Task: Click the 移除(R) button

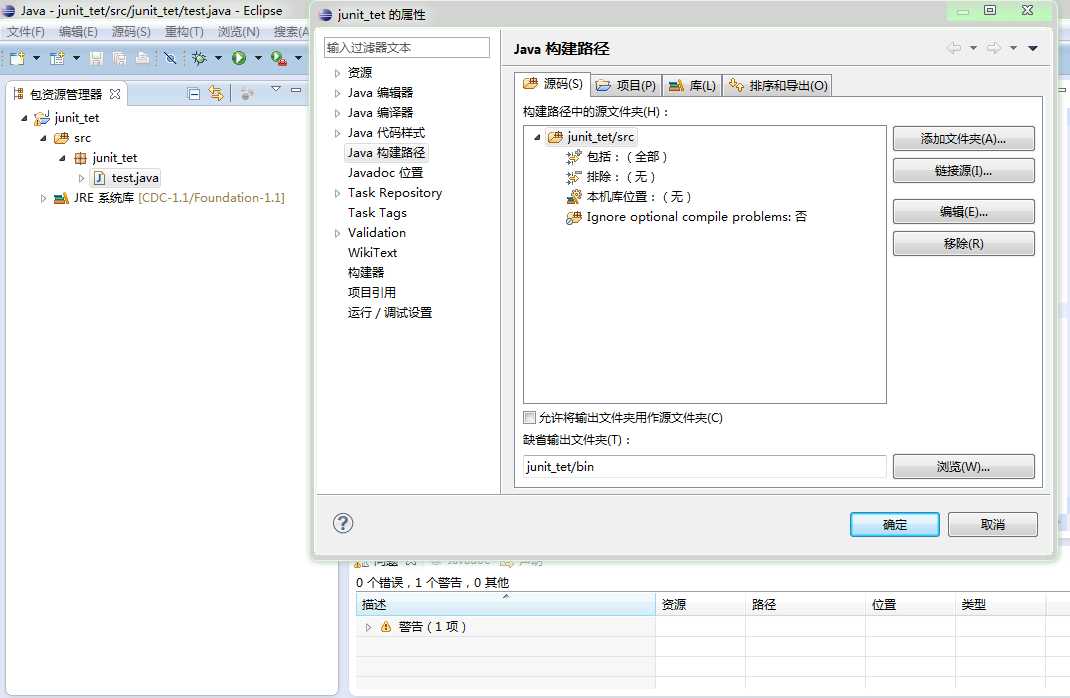Action: click(964, 244)
